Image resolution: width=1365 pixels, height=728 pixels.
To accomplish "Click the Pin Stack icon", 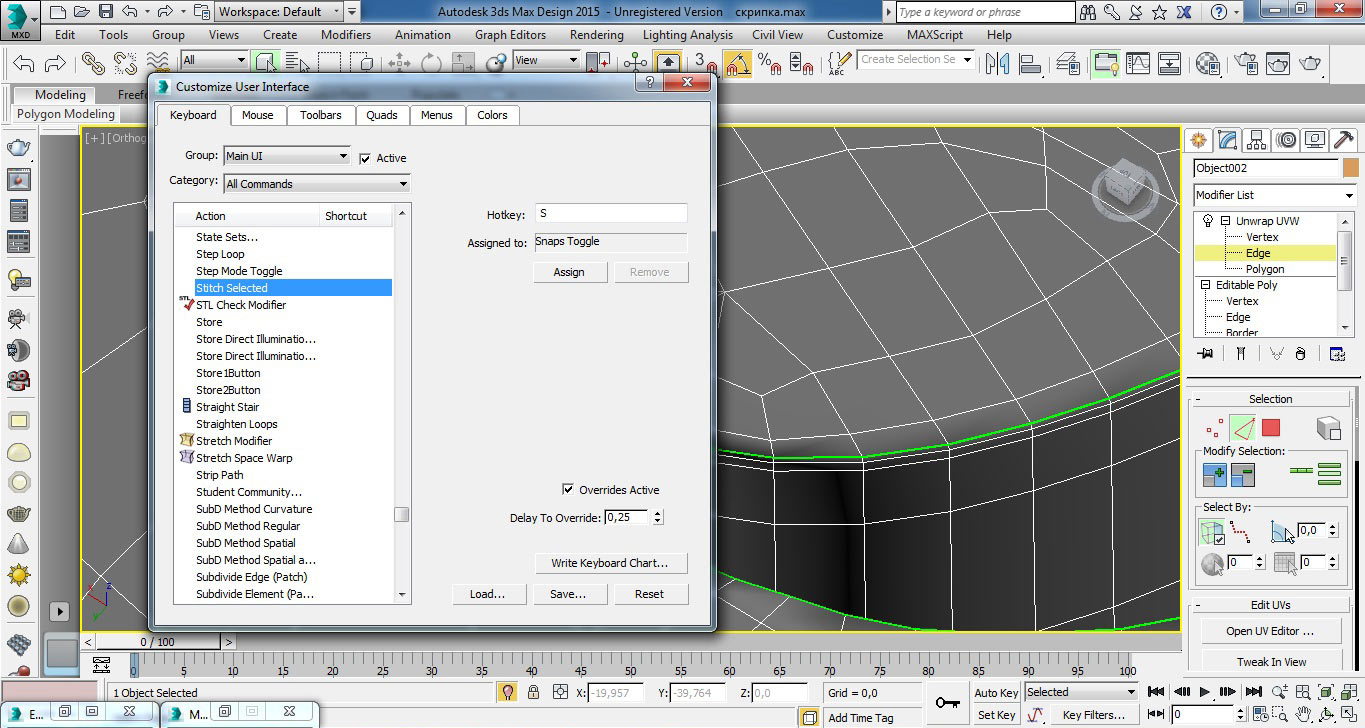I will 1205,353.
